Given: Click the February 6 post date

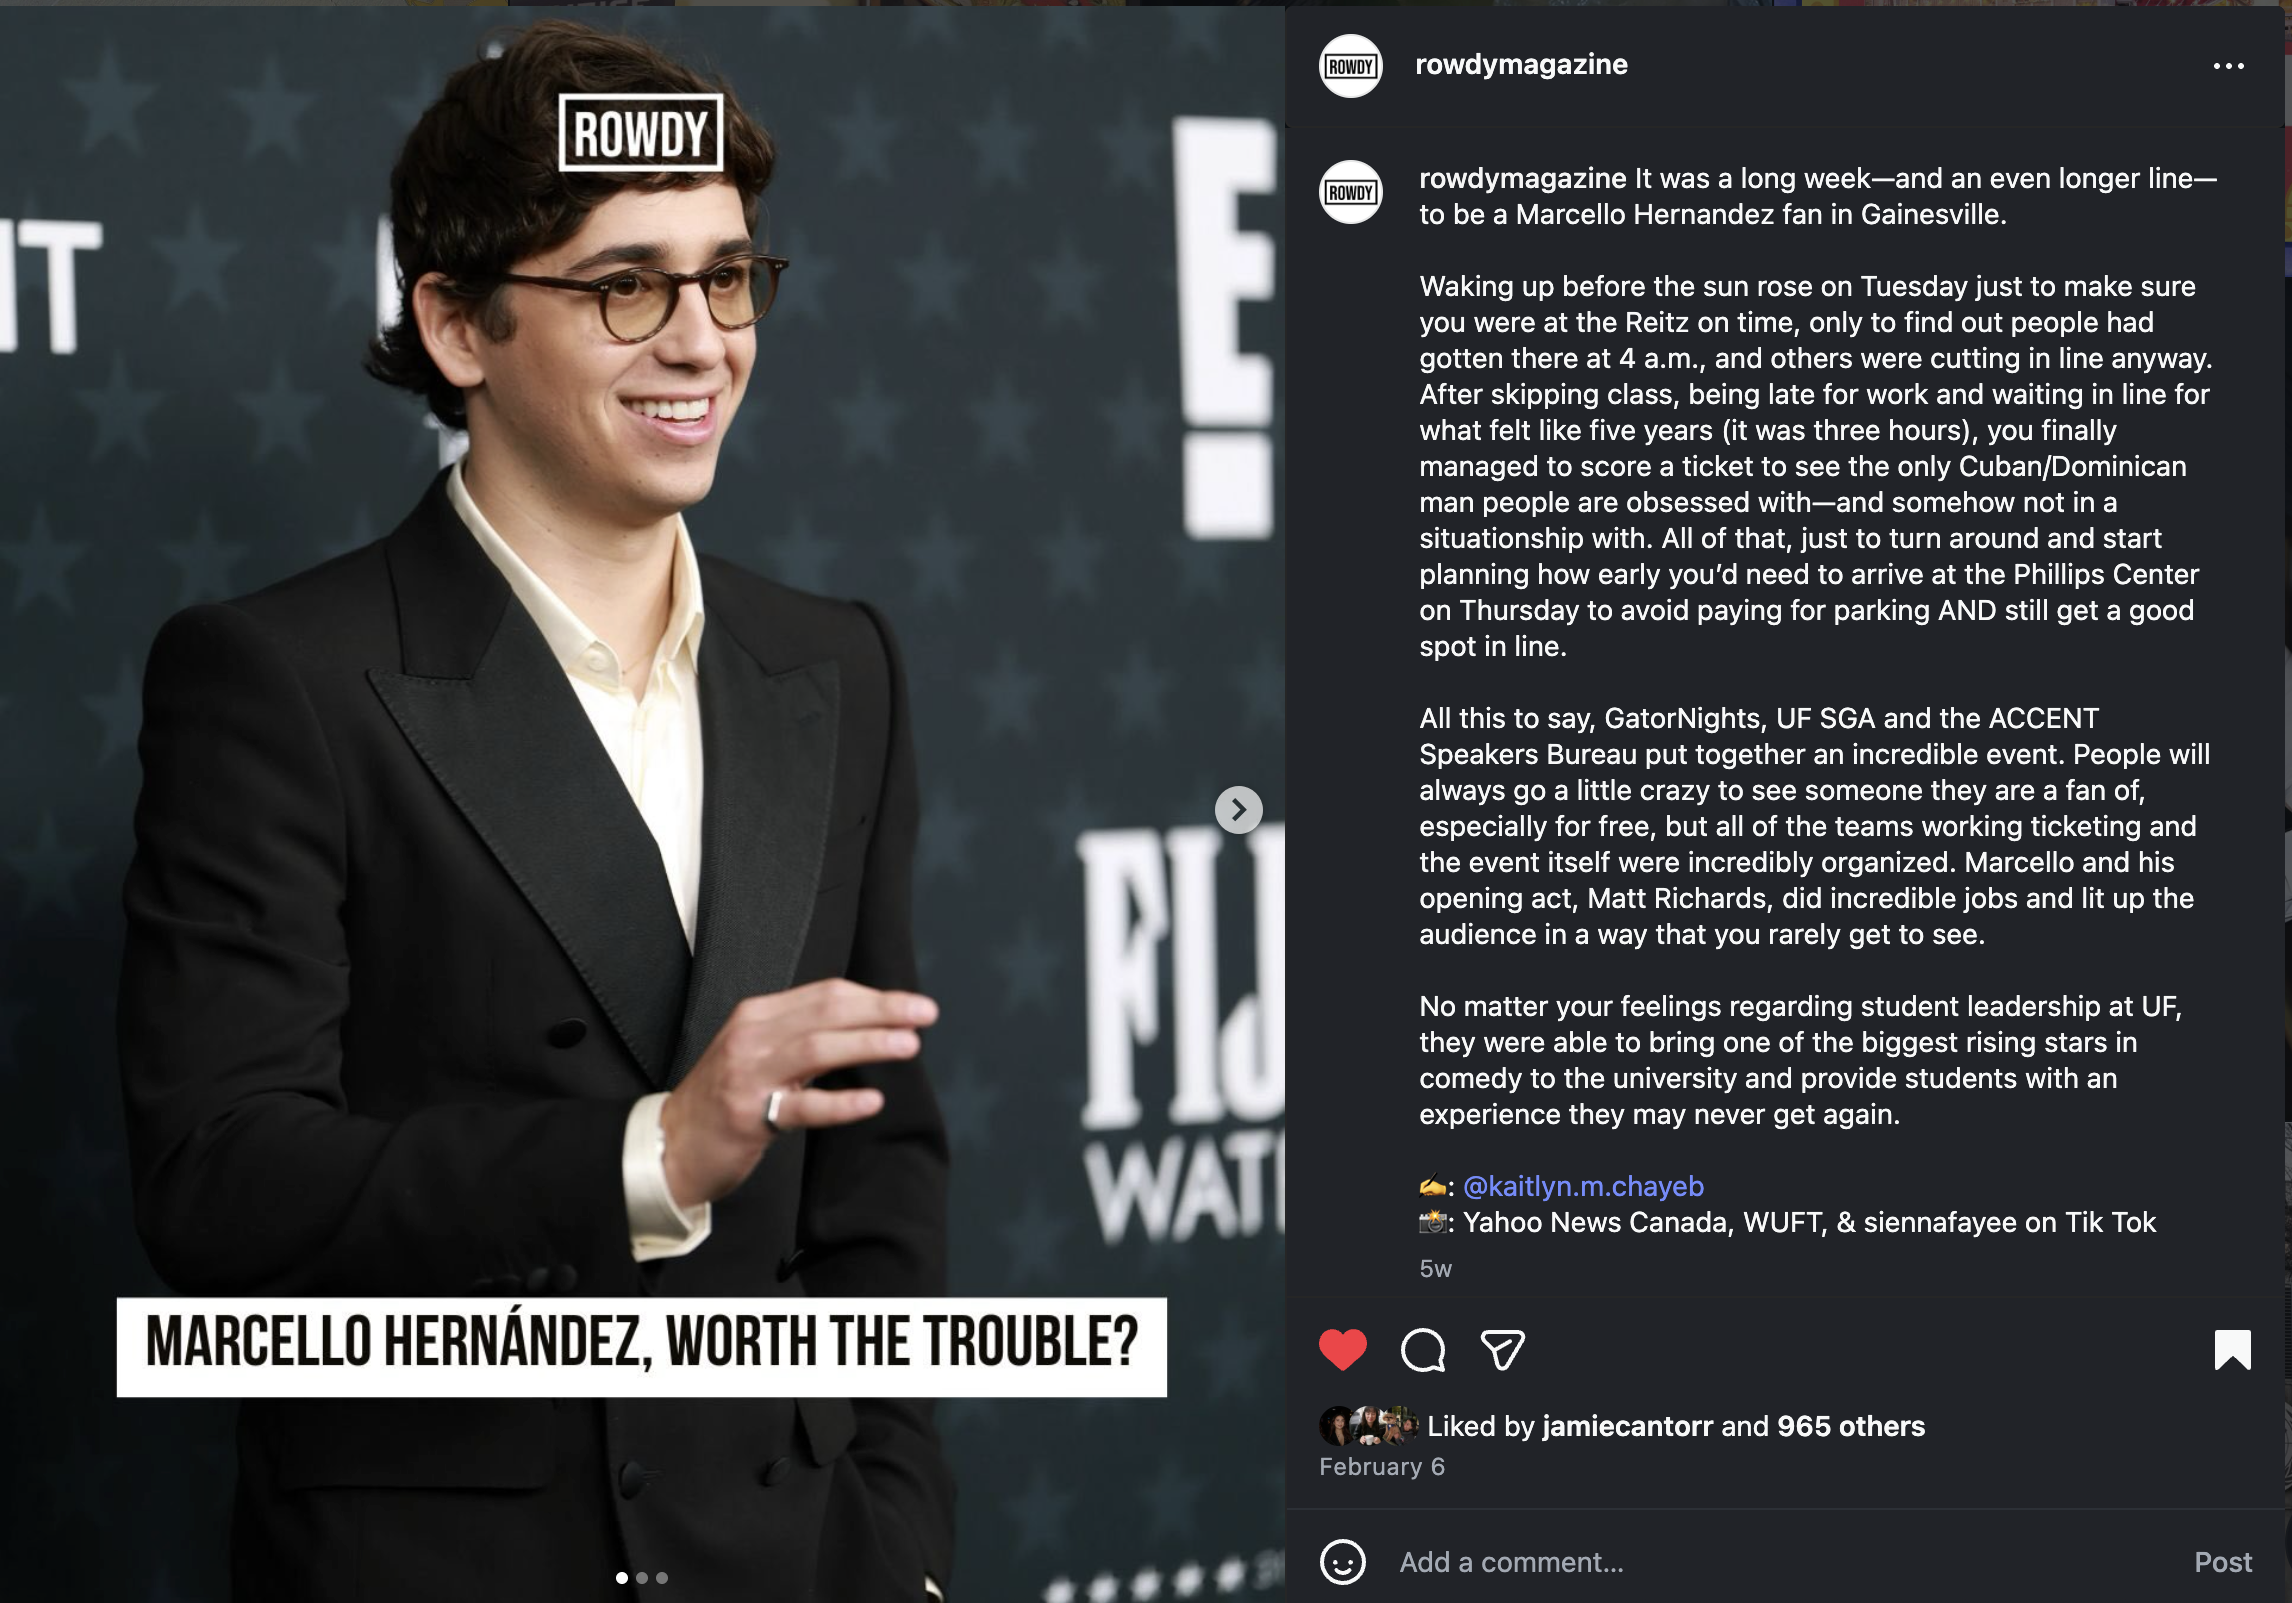Looking at the screenshot, I should (x=1381, y=1466).
